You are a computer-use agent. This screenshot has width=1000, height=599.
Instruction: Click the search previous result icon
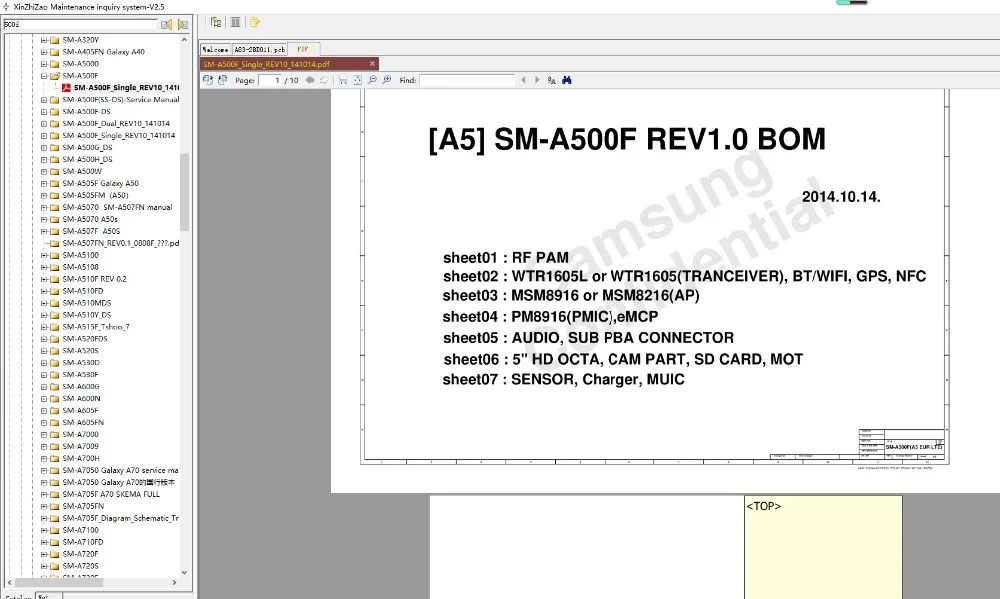click(x=166, y=24)
